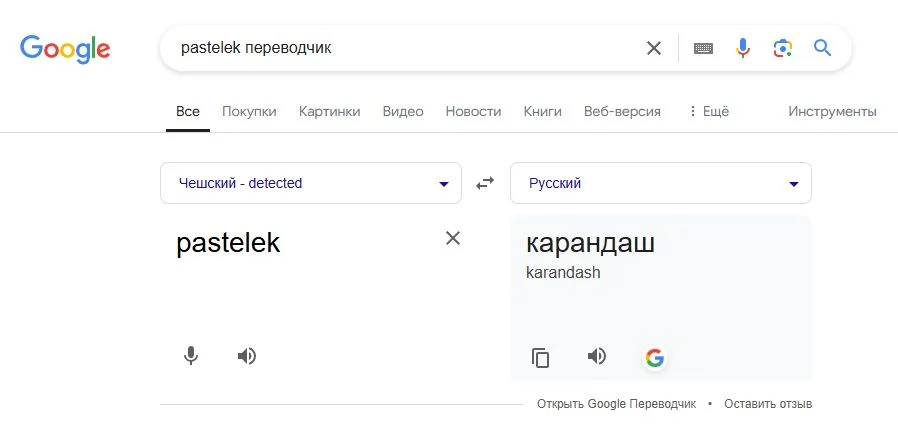Dictate source text with translator microphone
898x438 pixels.
pyautogui.click(x=191, y=355)
